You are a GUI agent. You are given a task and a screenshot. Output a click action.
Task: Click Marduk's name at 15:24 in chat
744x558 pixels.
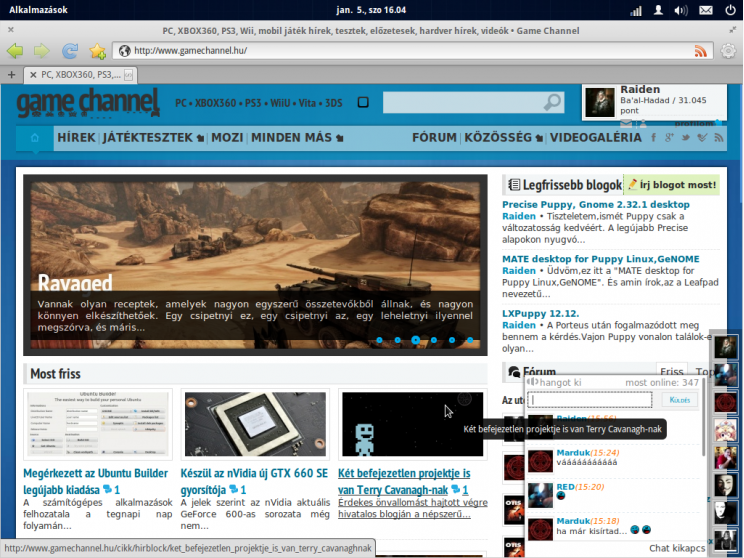click(x=573, y=453)
